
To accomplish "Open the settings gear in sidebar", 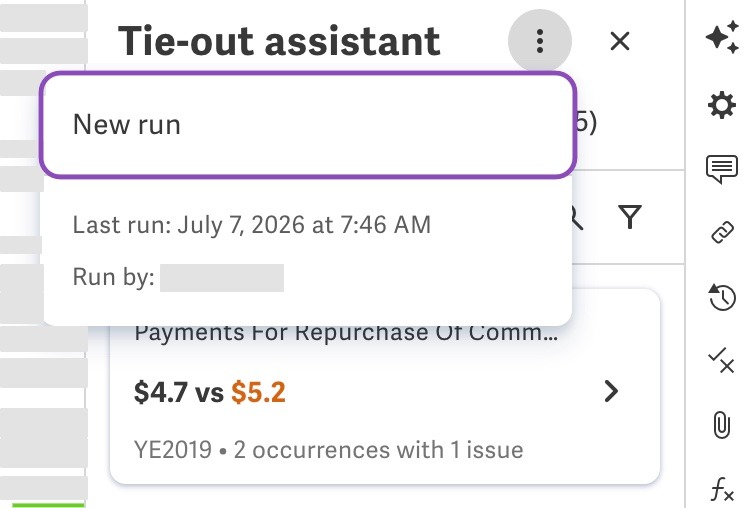I will click(722, 105).
